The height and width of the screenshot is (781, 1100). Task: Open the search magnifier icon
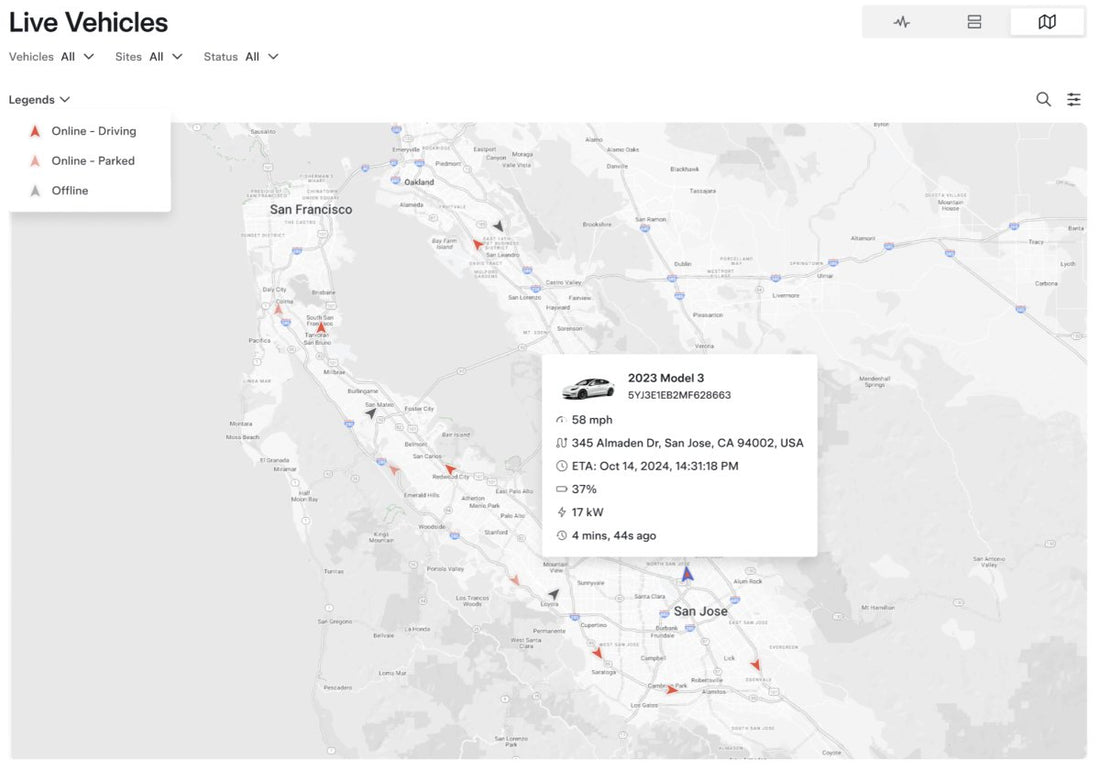(1043, 99)
